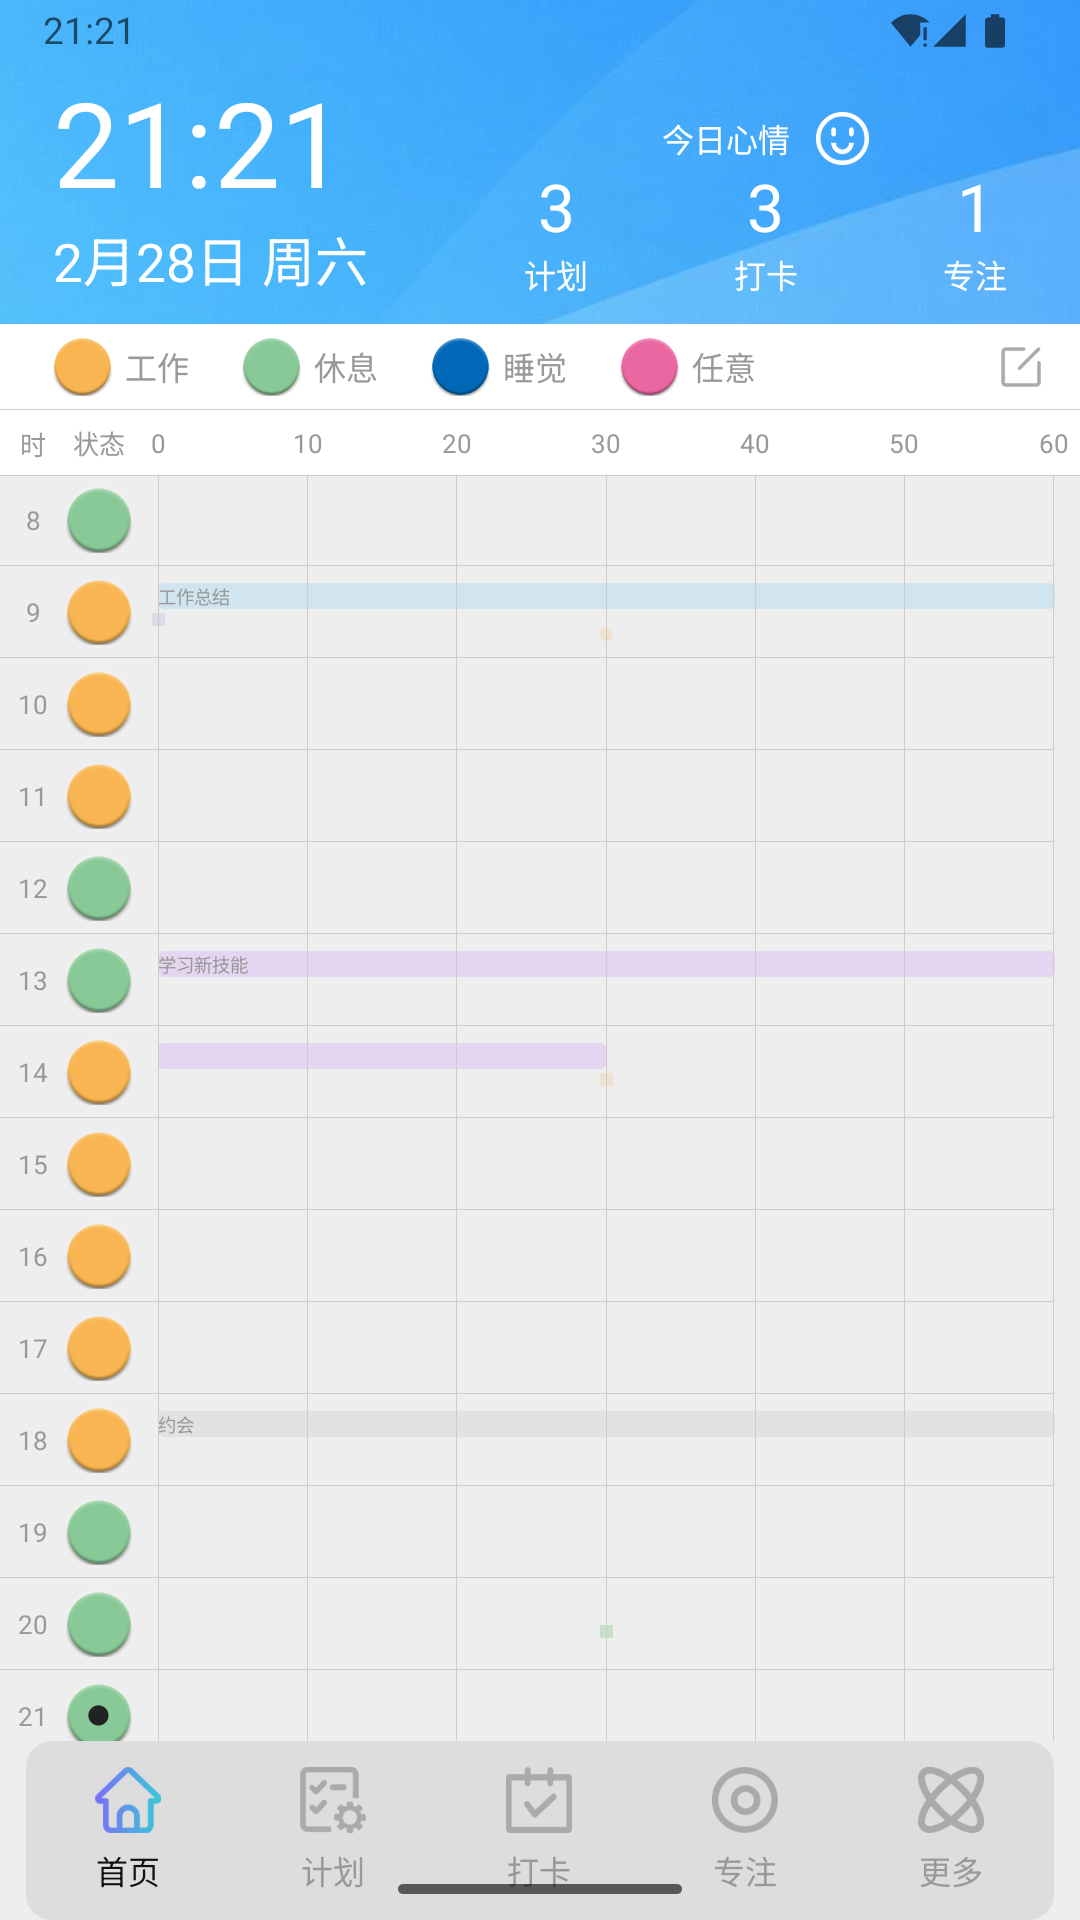Tap the smiley face mood icon
Viewport: 1080px width, 1920px height.
842,139
